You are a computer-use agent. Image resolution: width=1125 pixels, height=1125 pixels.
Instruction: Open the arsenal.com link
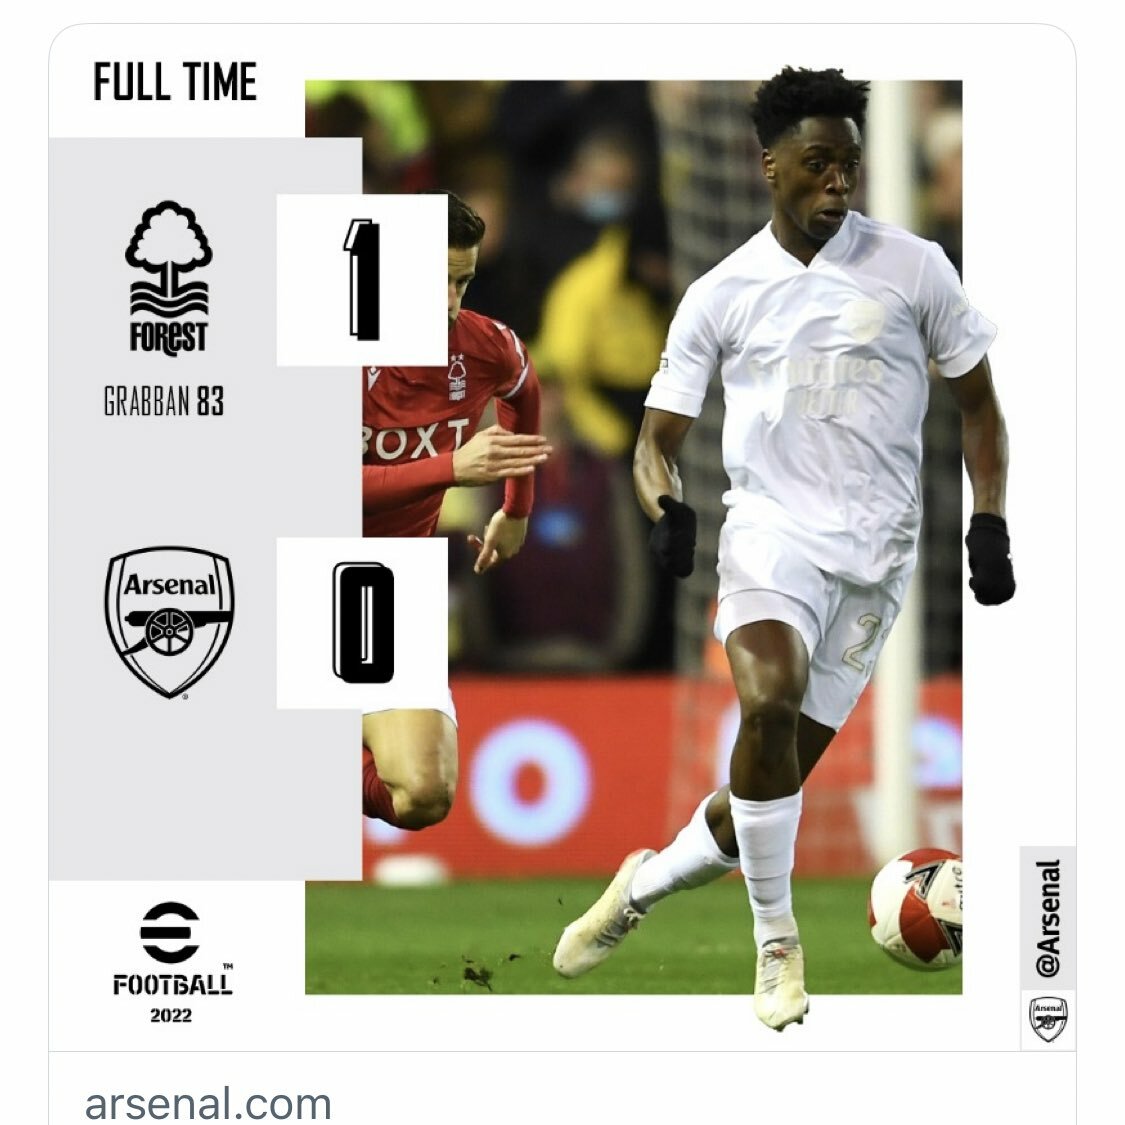208,1103
